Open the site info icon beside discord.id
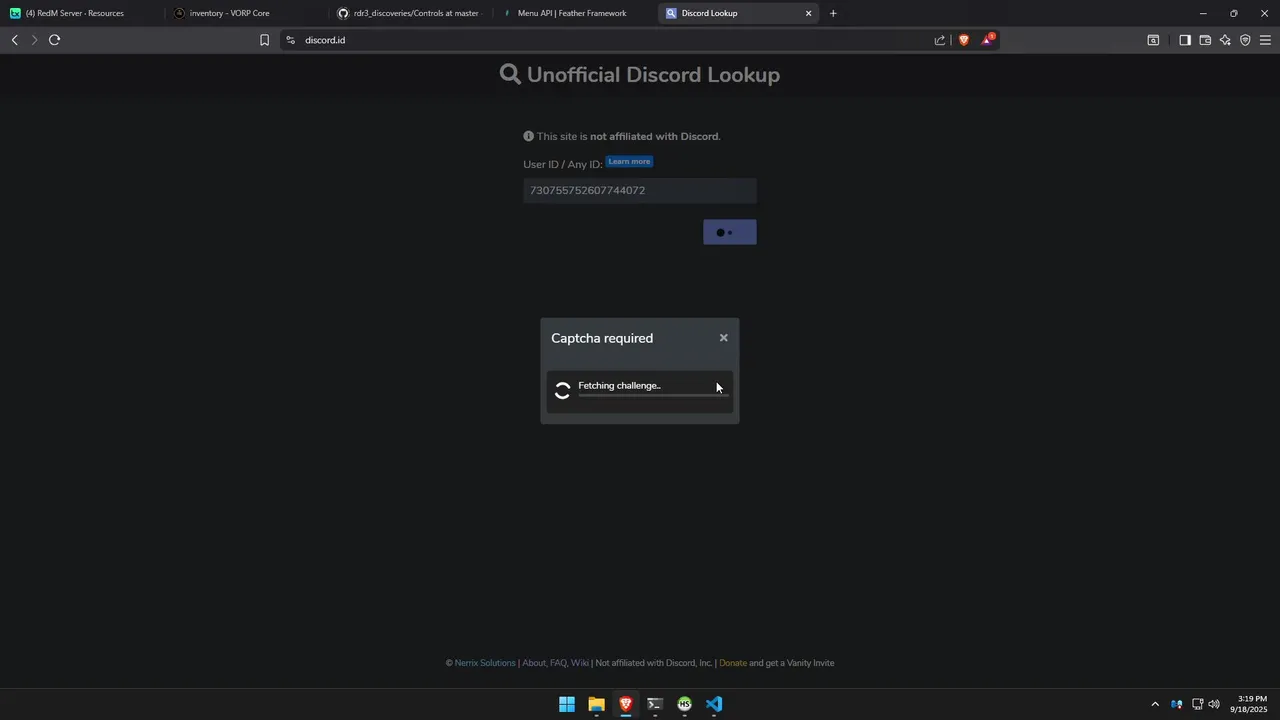 (x=290, y=40)
